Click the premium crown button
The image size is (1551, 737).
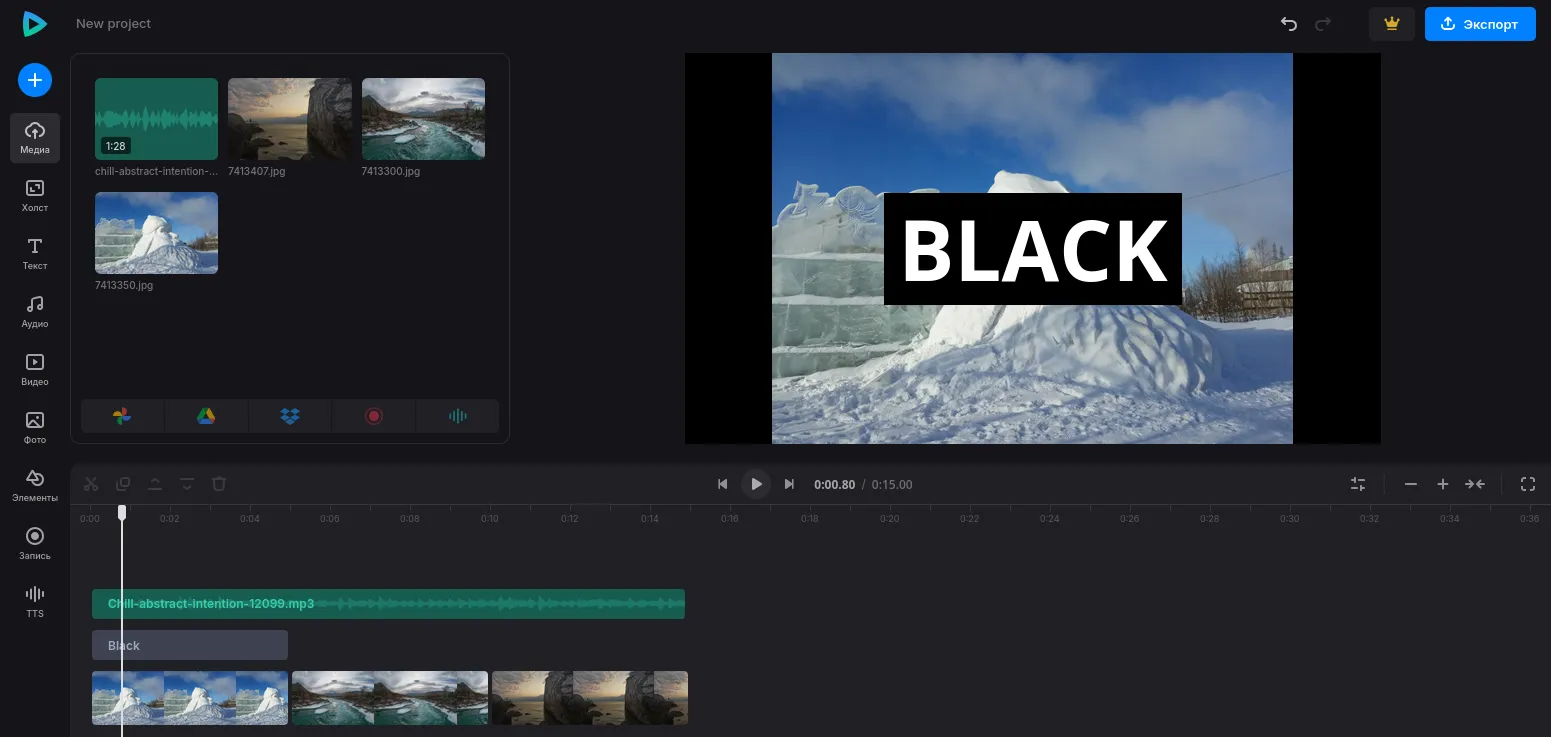pos(1391,24)
